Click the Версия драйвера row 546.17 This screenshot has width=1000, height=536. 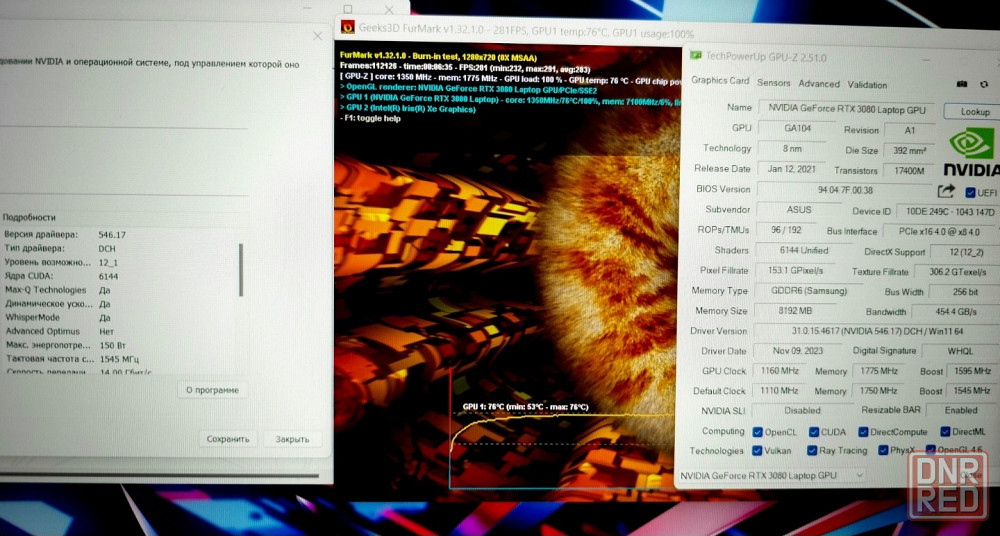(120, 235)
